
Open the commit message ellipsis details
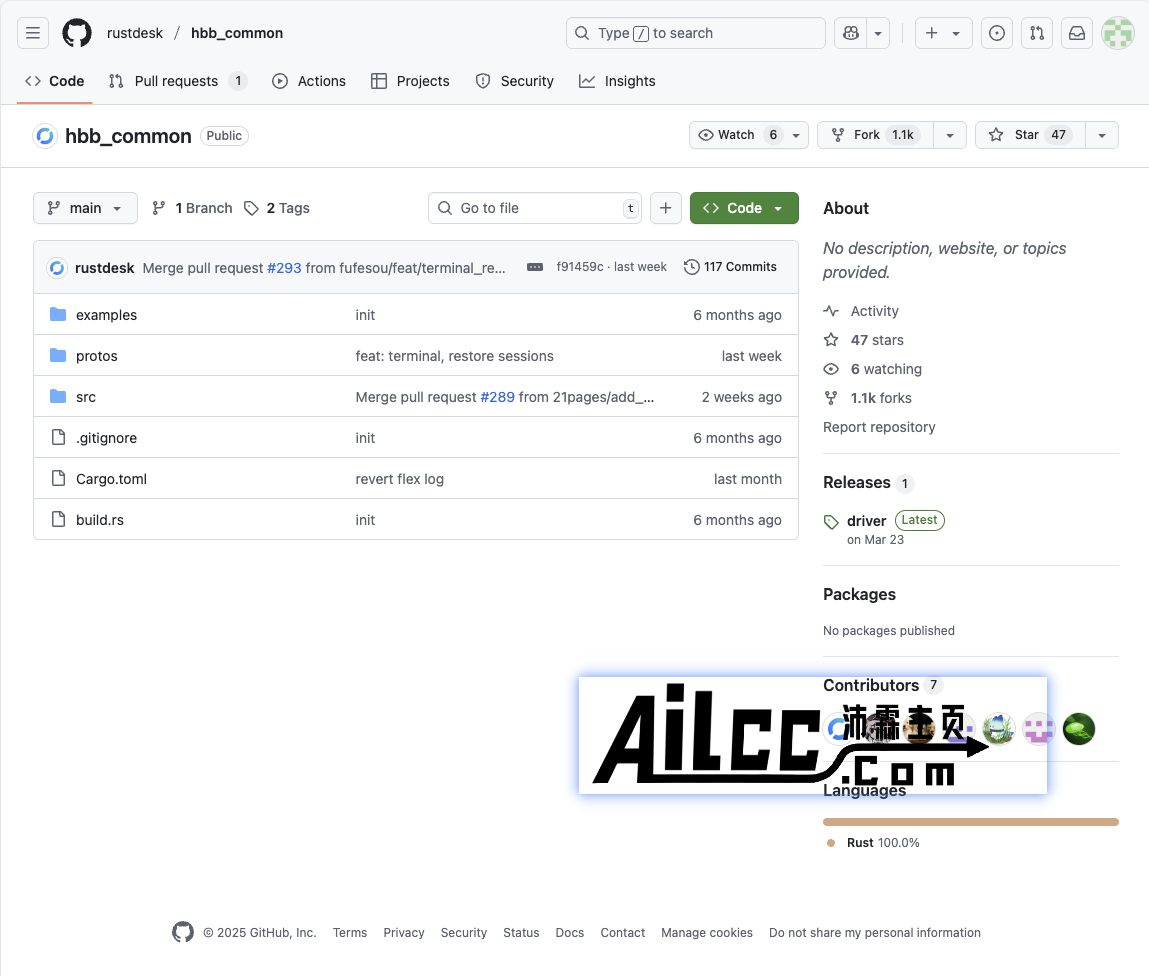point(535,267)
